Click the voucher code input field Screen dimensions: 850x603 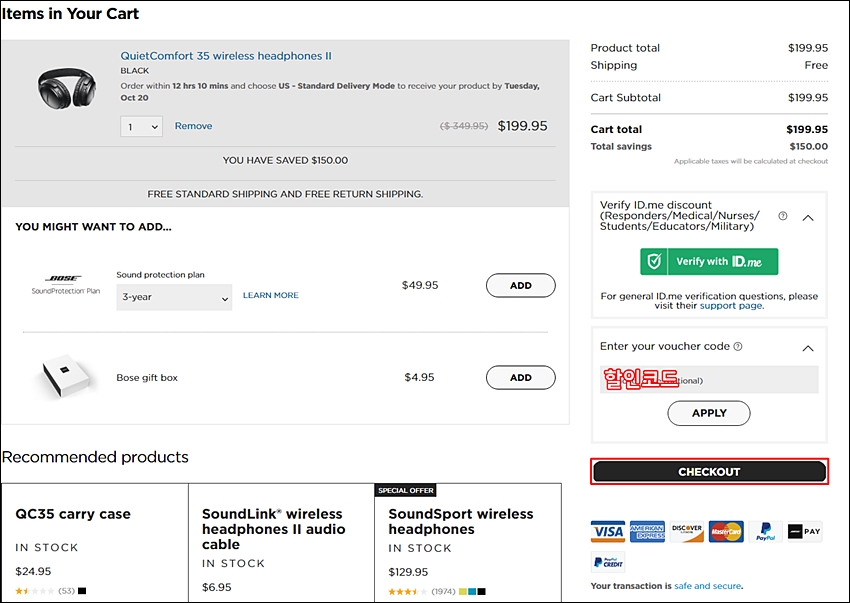[x=709, y=380]
